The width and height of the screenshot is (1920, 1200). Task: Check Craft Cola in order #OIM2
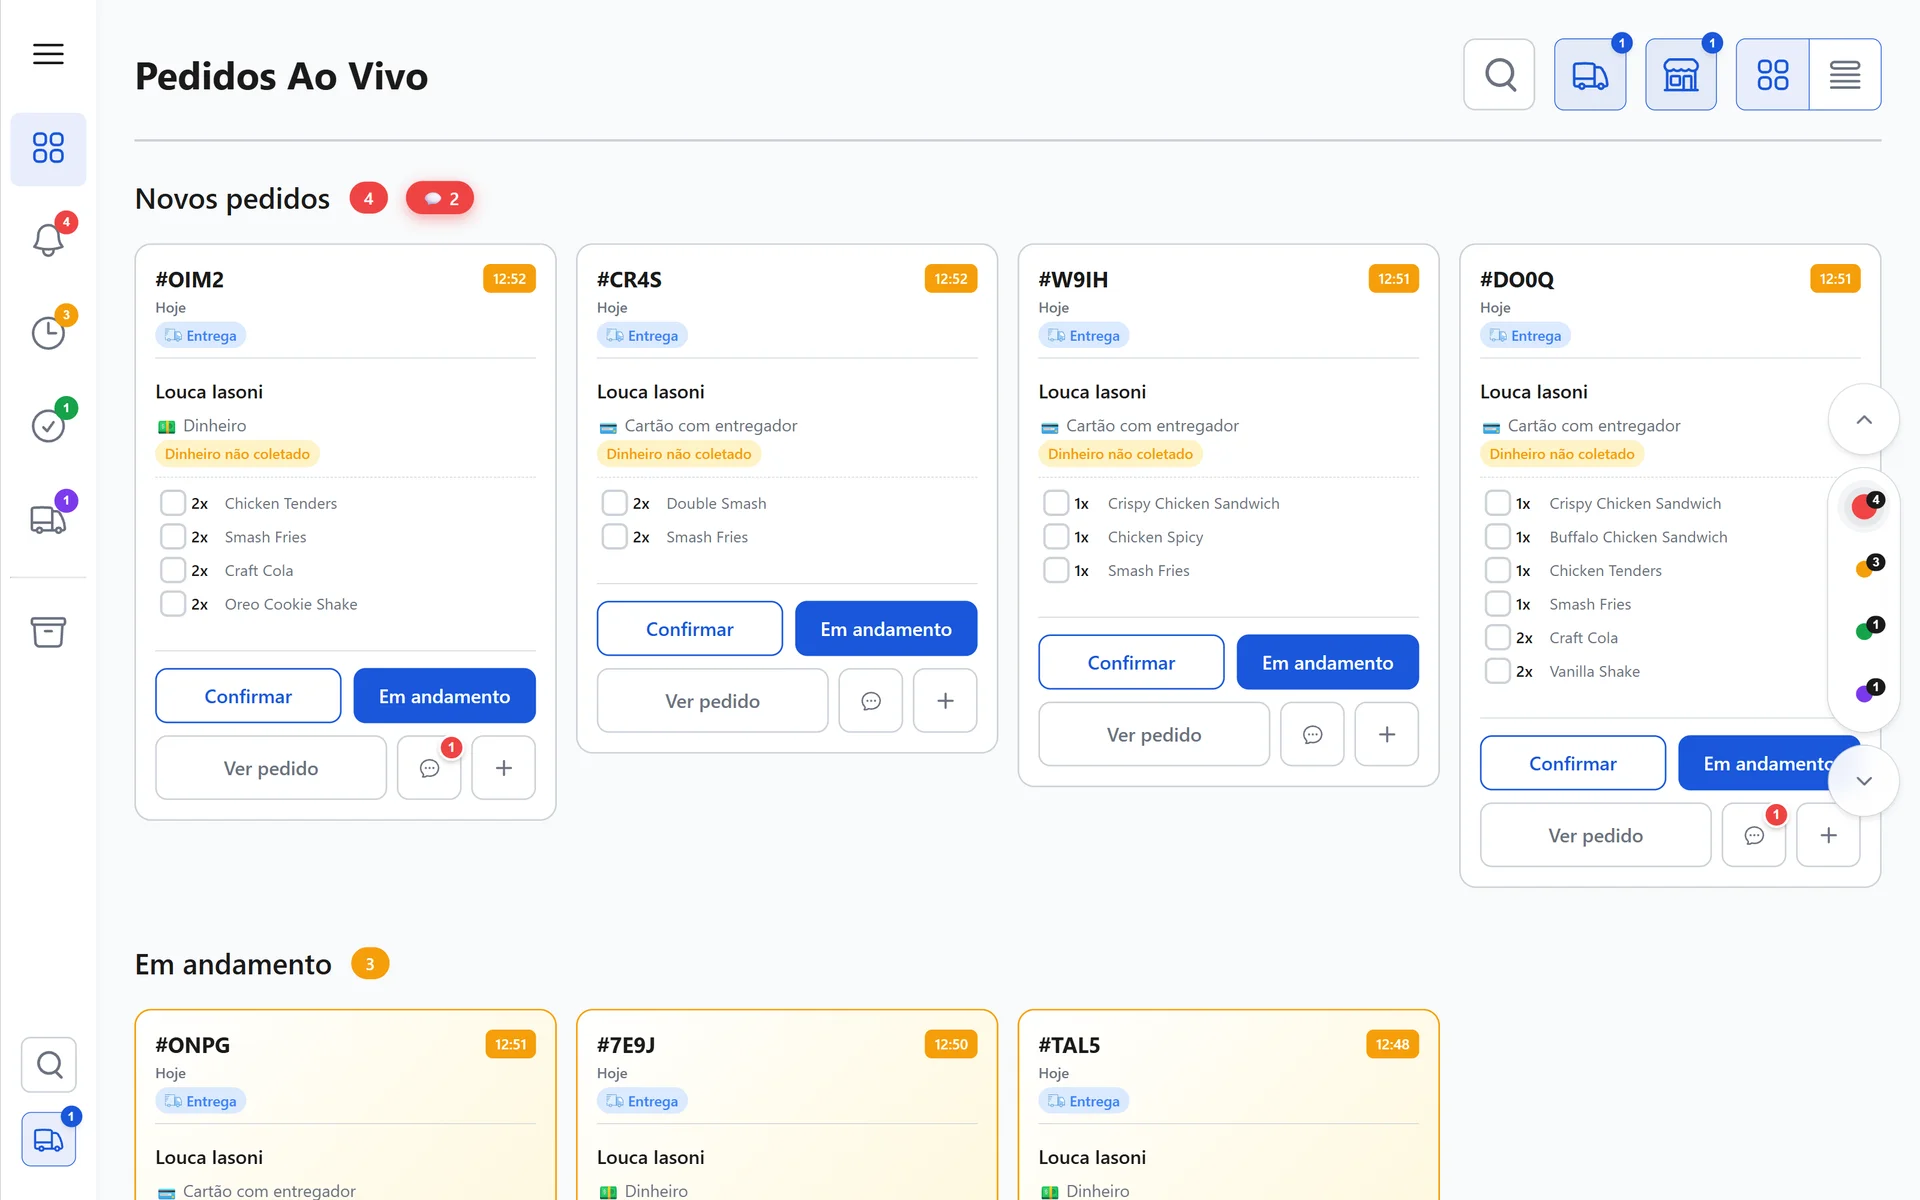[173, 570]
